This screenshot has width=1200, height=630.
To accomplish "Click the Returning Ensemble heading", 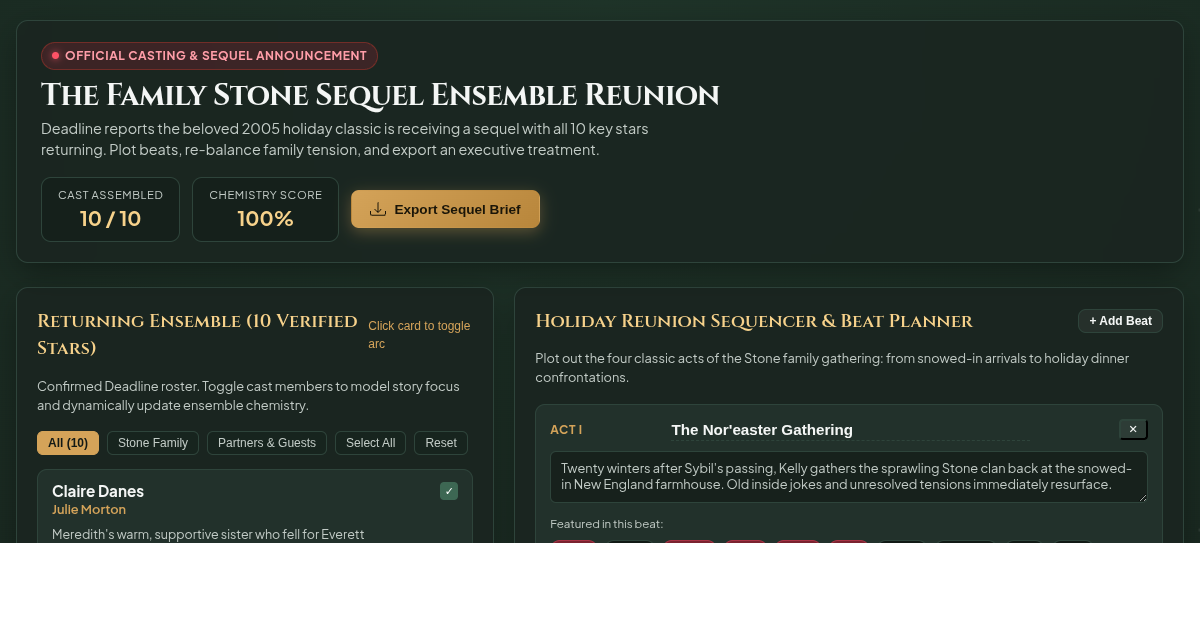I will point(197,334).
